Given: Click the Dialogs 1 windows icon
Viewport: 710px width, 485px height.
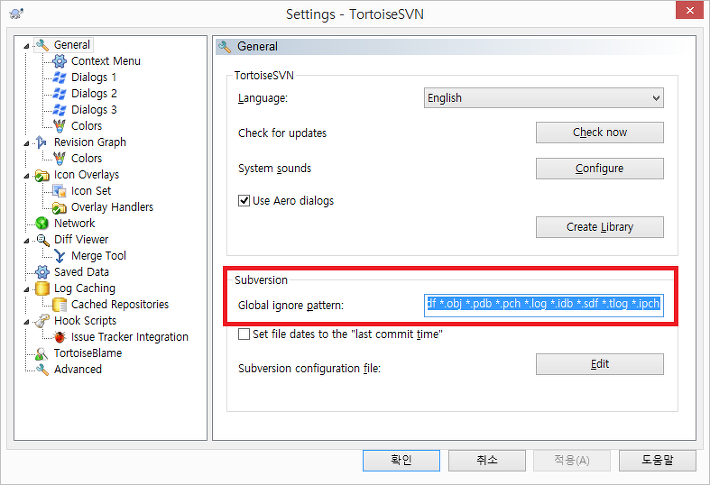Looking at the screenshot, I should click(x=59, y=77).
